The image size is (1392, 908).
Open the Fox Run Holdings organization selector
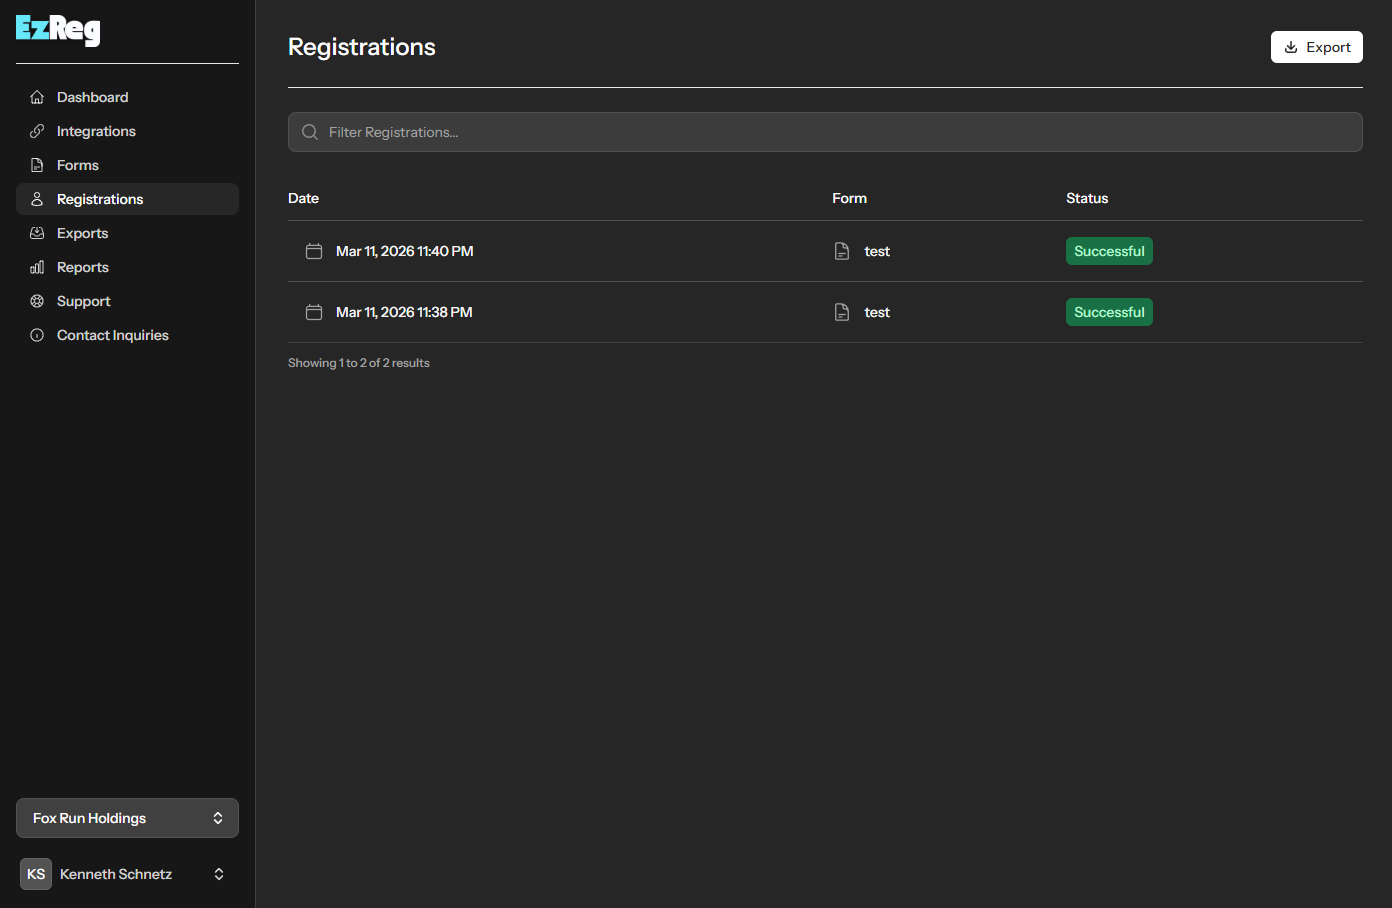[x=127, y=818]
